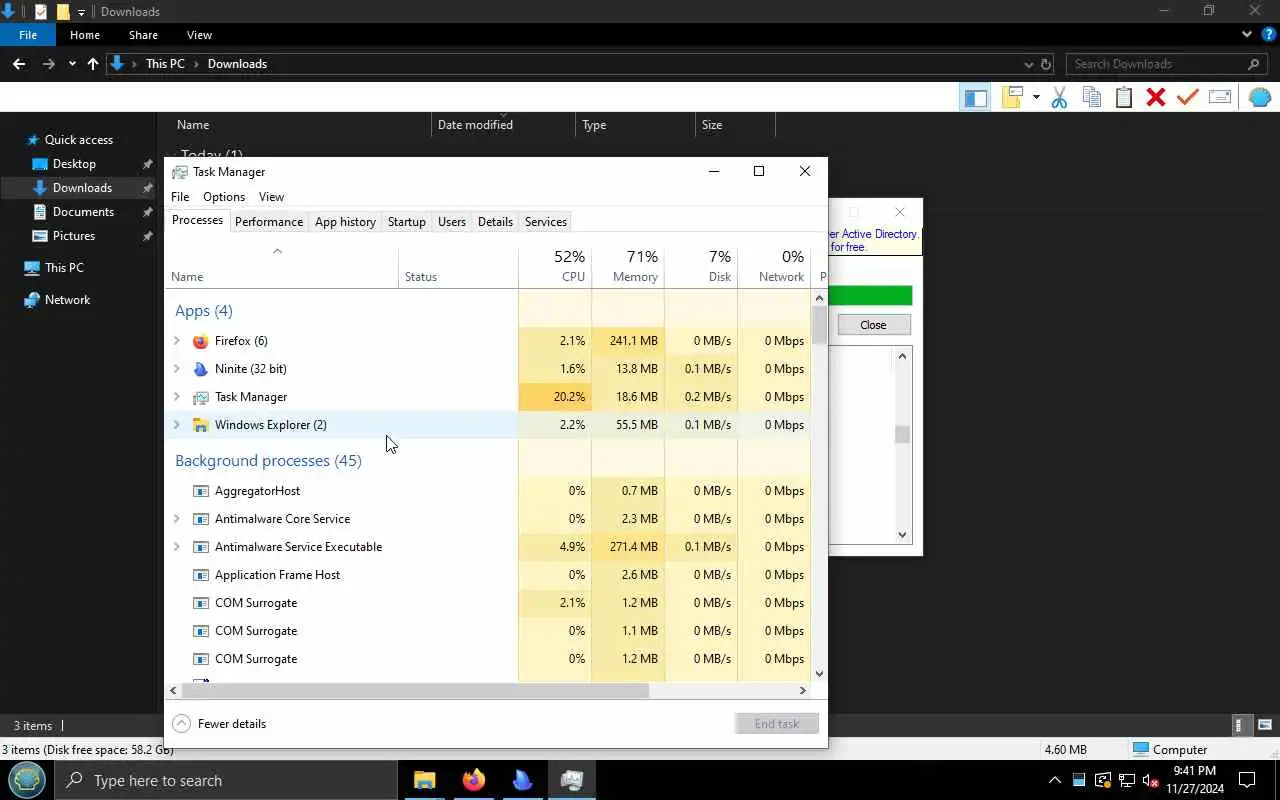Click the Copy icon in Explorer toolbar

[x=1092, y=97]
